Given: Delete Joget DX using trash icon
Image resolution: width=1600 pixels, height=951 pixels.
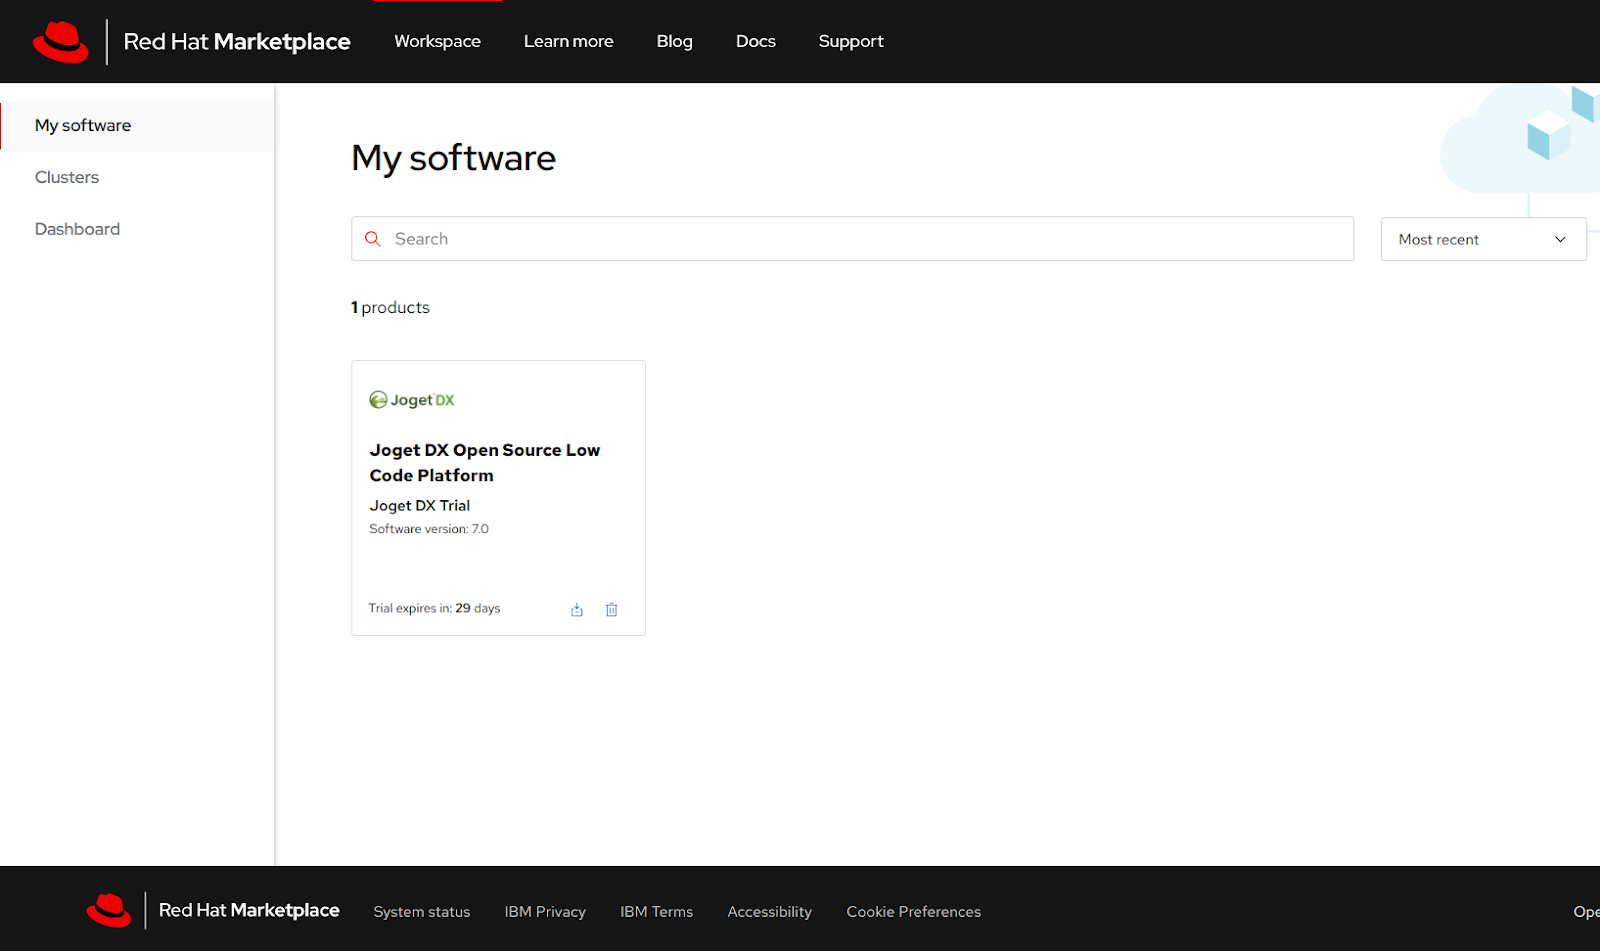Looking at the screenshot, I should pyautogui.click(x=612, y=609).
